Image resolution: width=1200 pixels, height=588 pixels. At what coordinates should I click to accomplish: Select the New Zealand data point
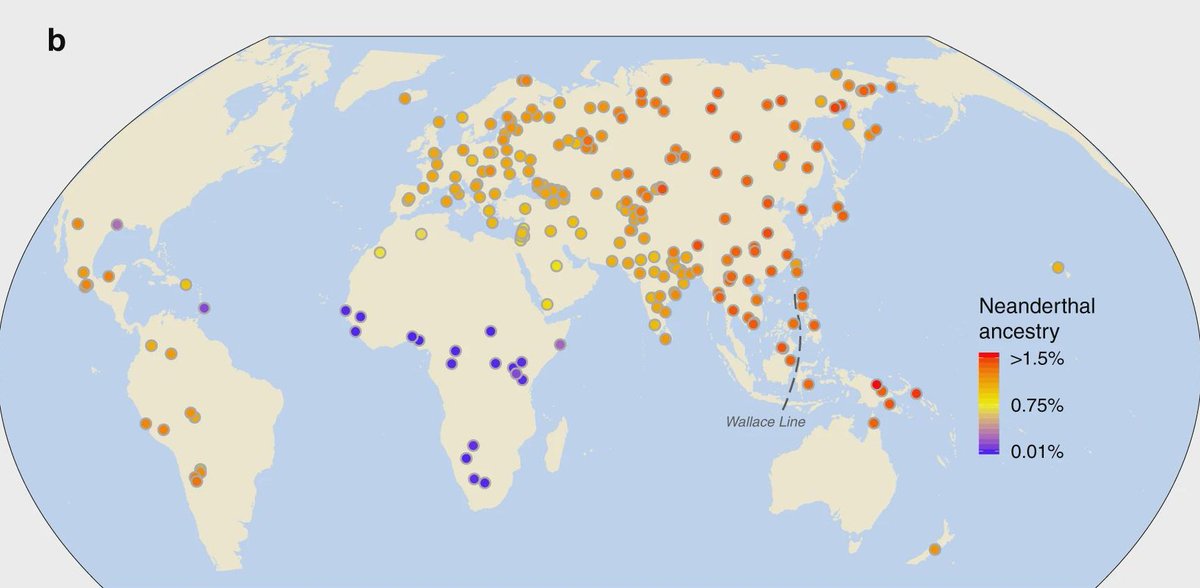pos(934,549)
